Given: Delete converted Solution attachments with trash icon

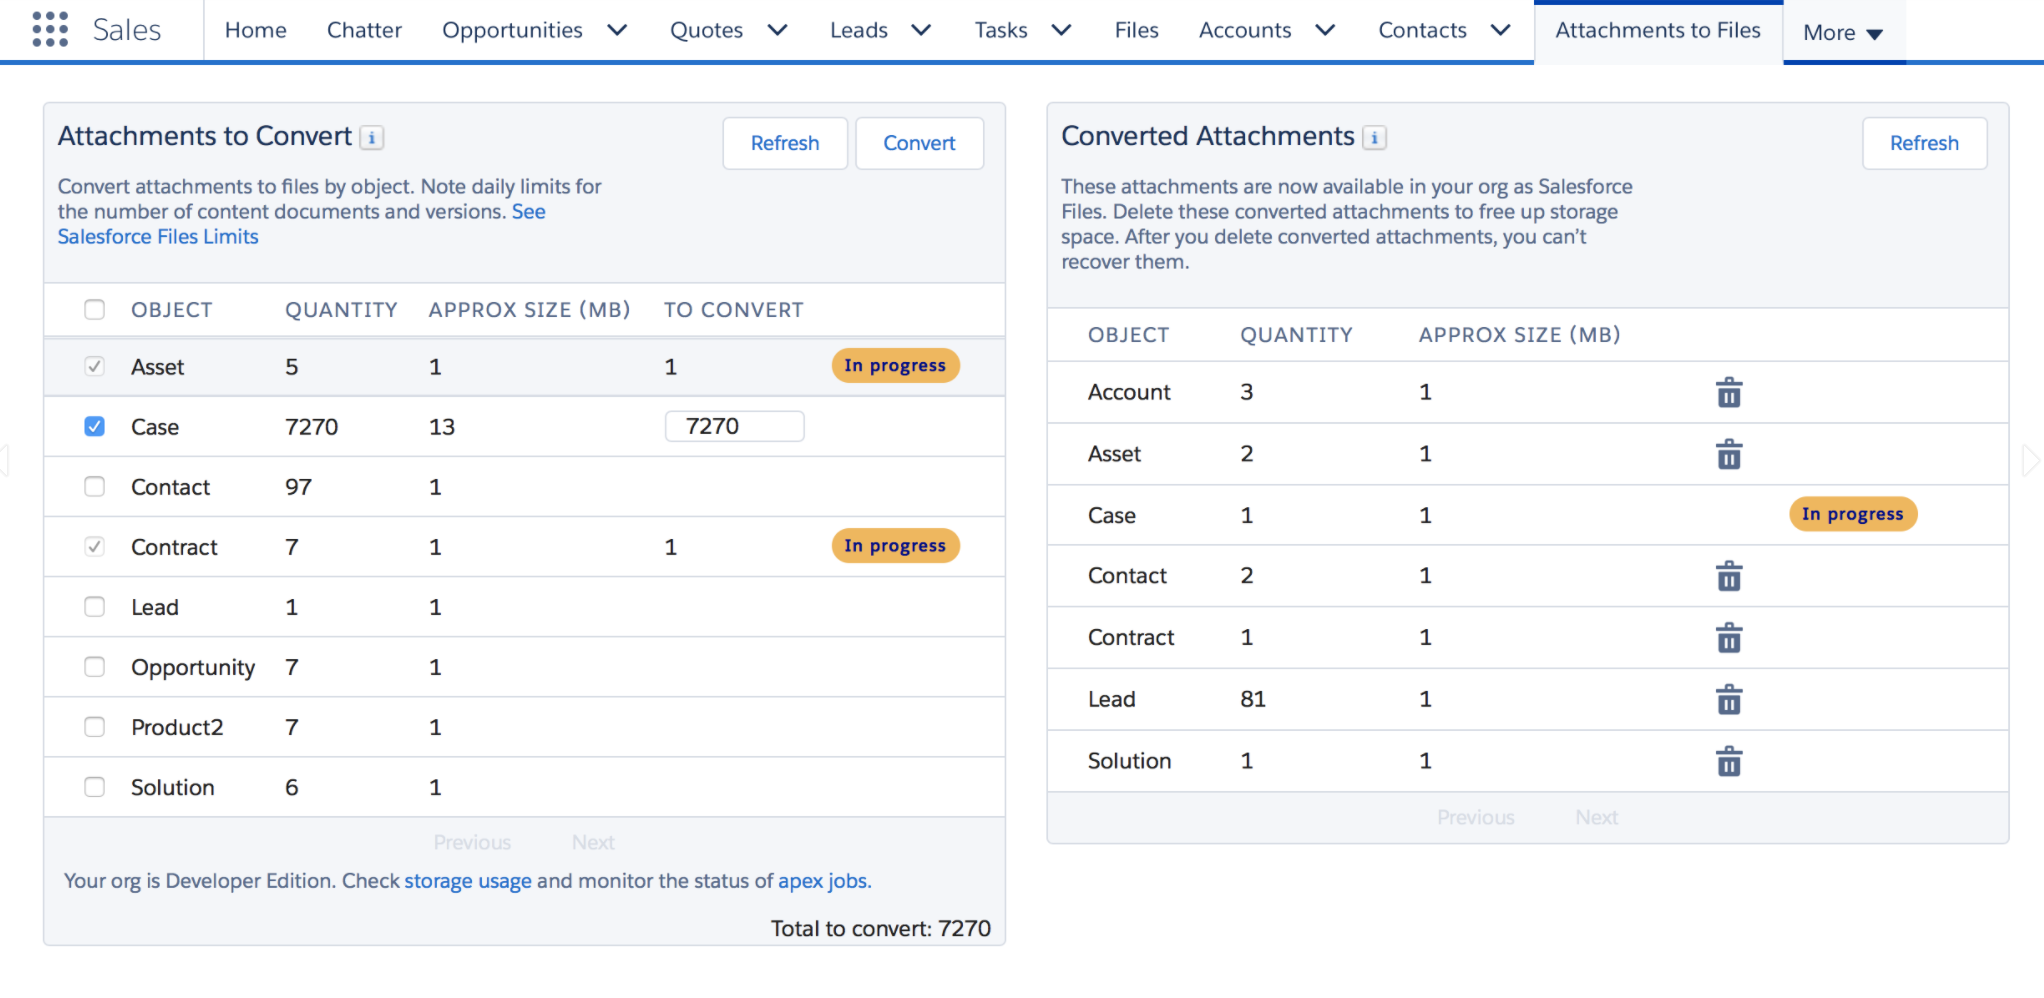Looking at the screenshot, I should [x=1729, y=762].
